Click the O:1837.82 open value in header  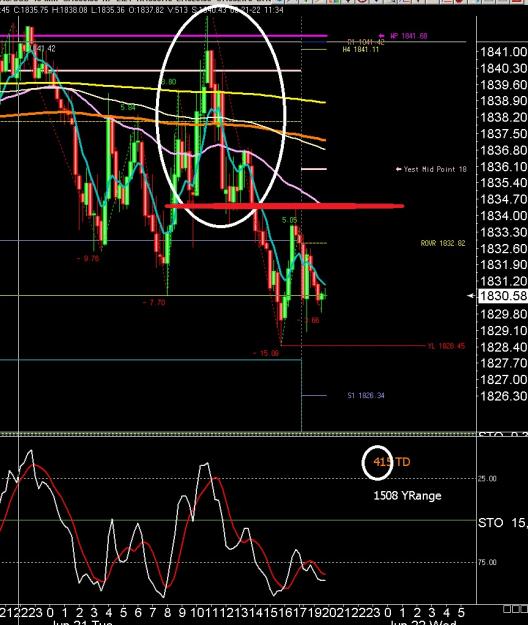(x=146, y=10)
